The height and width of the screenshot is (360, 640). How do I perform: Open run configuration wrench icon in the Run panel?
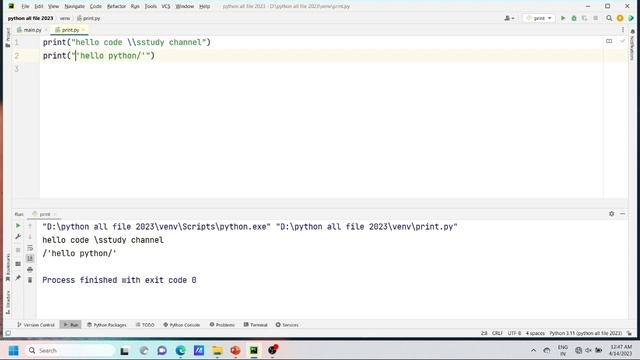pyautogui.click(x=18, y=237)
